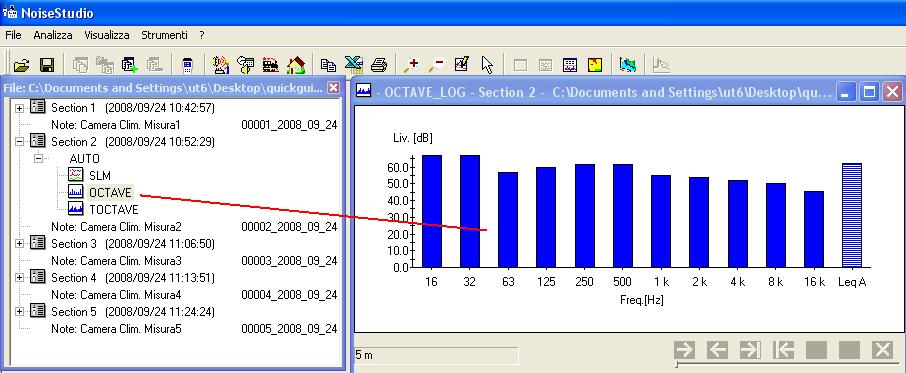This screenshot has height=373, width=906.
Task: Click the train icon in toolbar
Action: point(270,65)
